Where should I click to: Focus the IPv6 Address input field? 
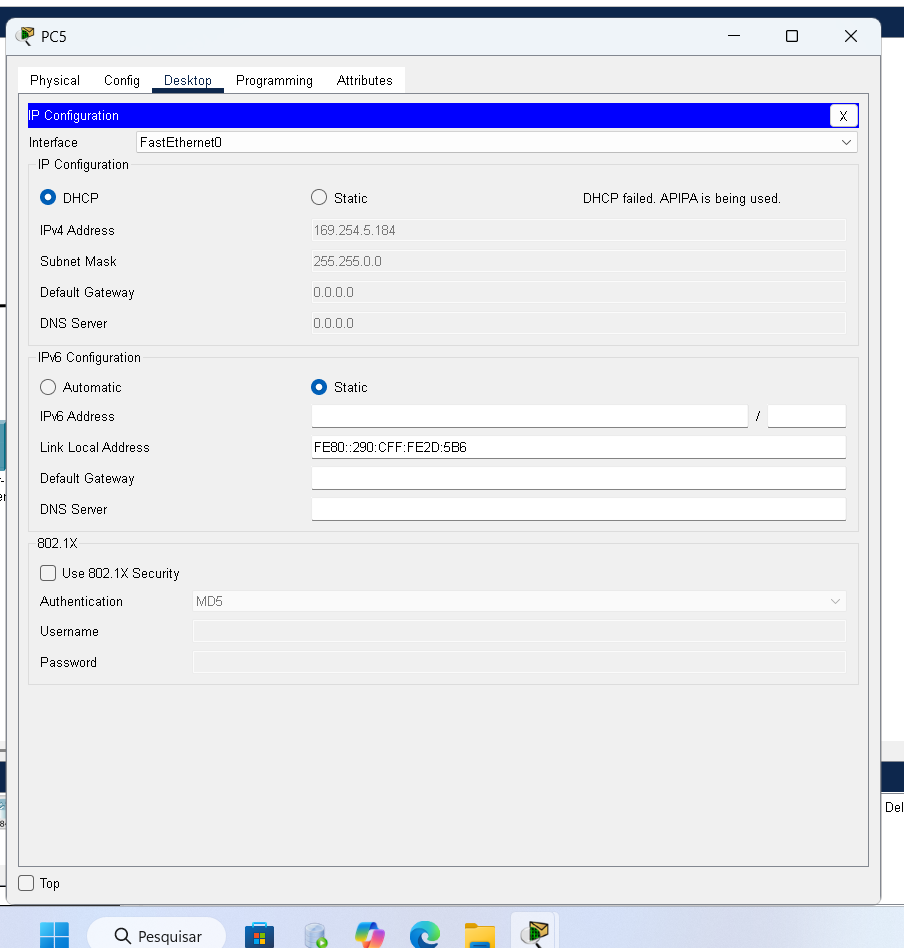tap(529, 416)
